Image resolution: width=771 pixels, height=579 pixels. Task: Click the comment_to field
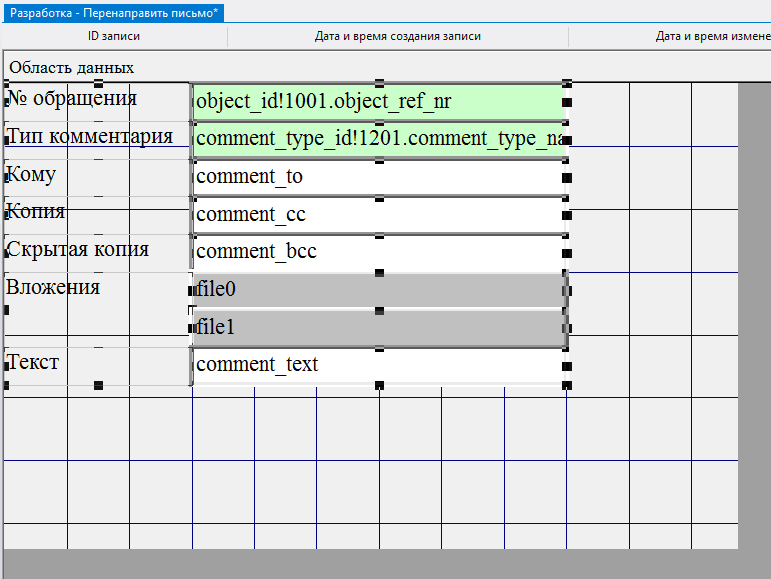coord(379,177)
